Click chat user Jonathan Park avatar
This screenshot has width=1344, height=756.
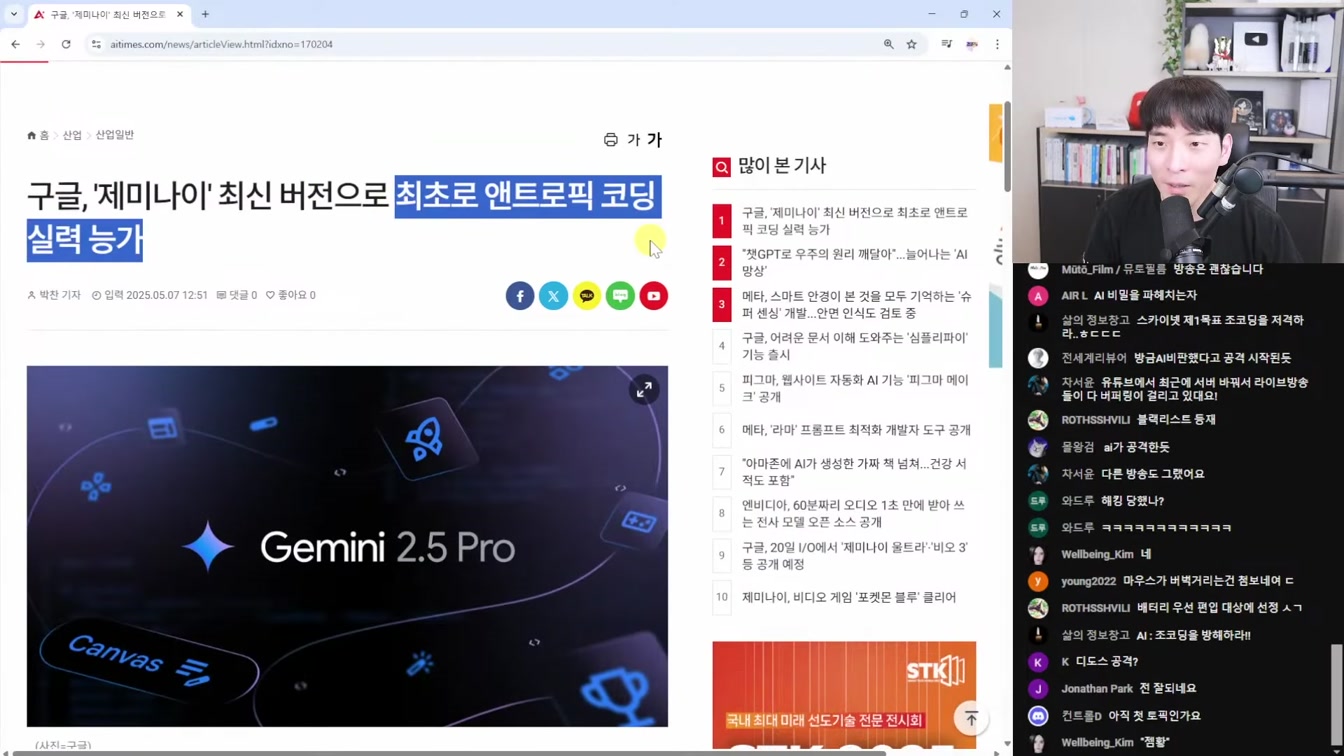point(1038,689)
